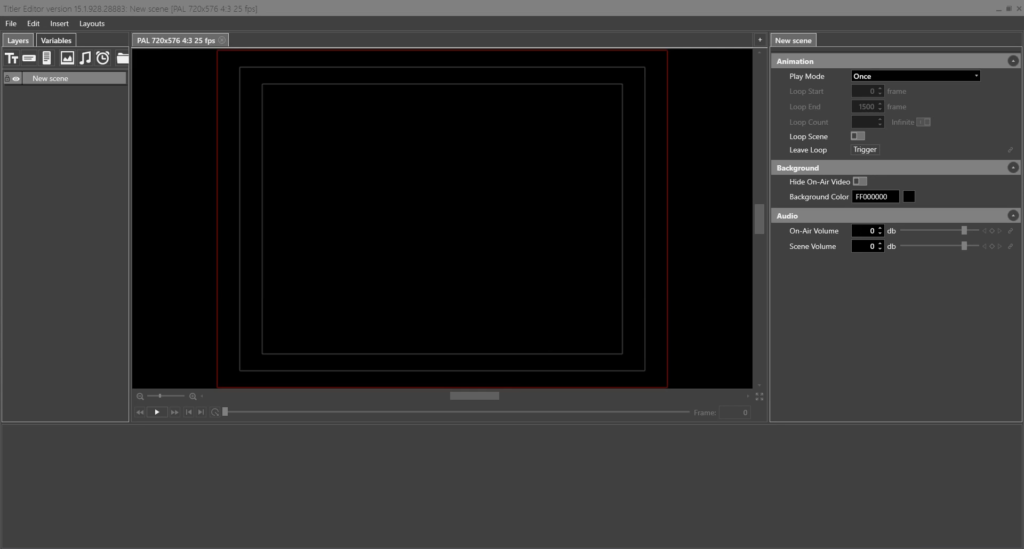Click the Background Color hex input field
The width and height of the screenshot is (1024, 549).
point(875,197)
